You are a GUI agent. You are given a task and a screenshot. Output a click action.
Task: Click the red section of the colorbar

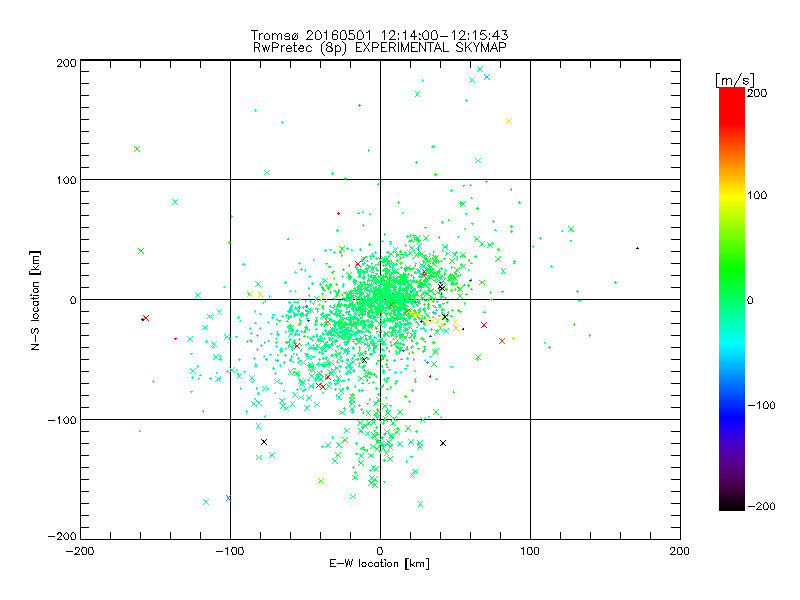732,107
